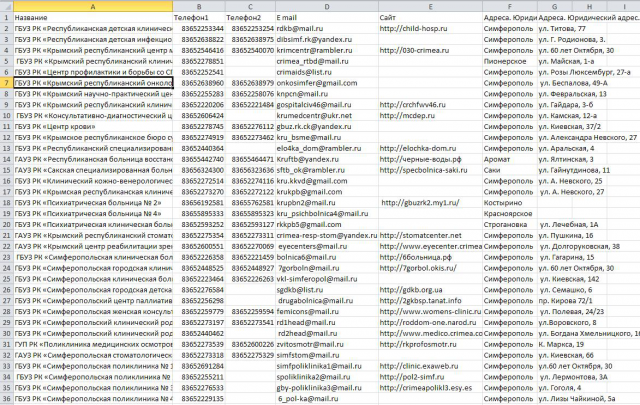
Task: Select cell with http://030-crimea.ru
Action: [431, 50]
